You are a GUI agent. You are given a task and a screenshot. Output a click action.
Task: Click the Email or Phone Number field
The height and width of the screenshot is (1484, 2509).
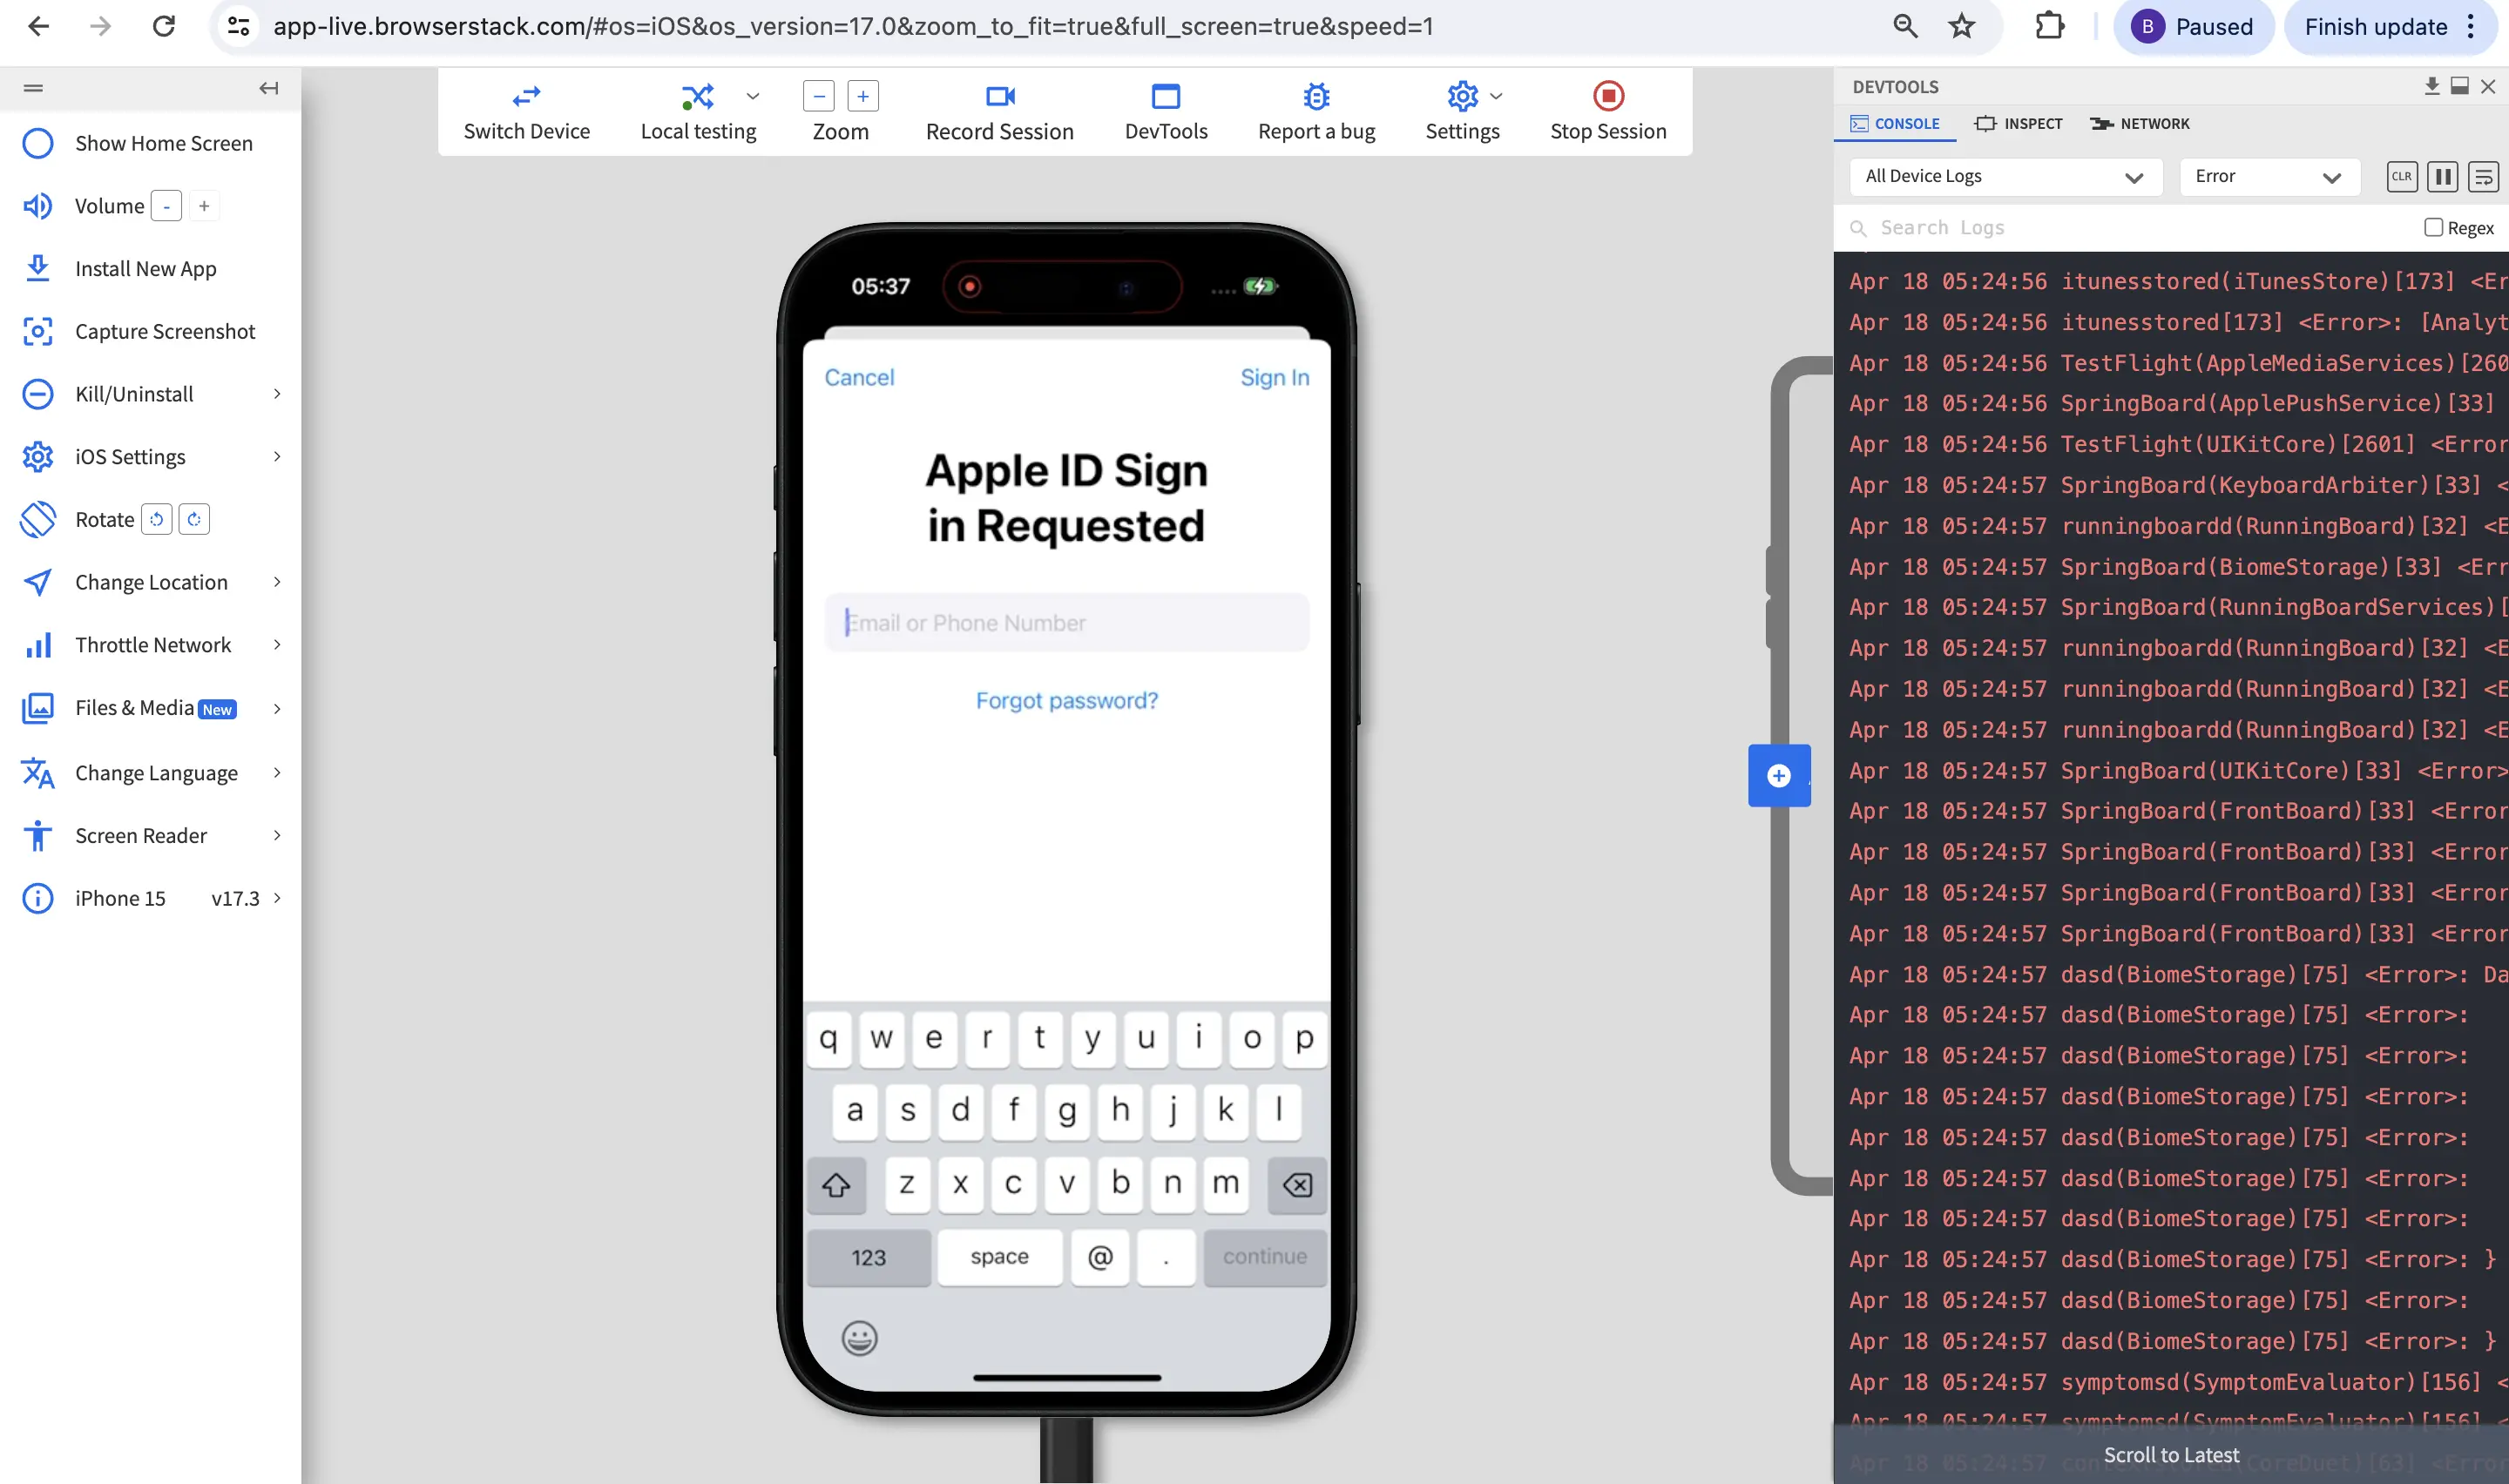pos(1066,623)
